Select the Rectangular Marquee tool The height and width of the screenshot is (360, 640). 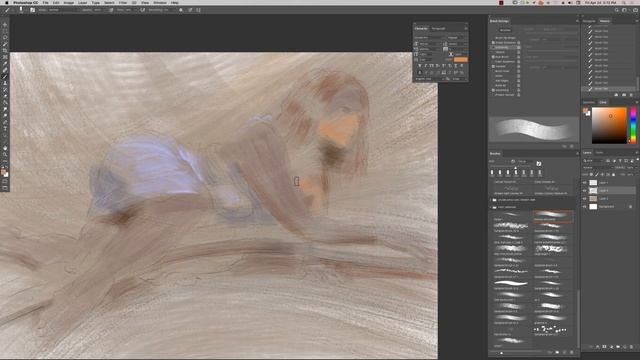5,31
